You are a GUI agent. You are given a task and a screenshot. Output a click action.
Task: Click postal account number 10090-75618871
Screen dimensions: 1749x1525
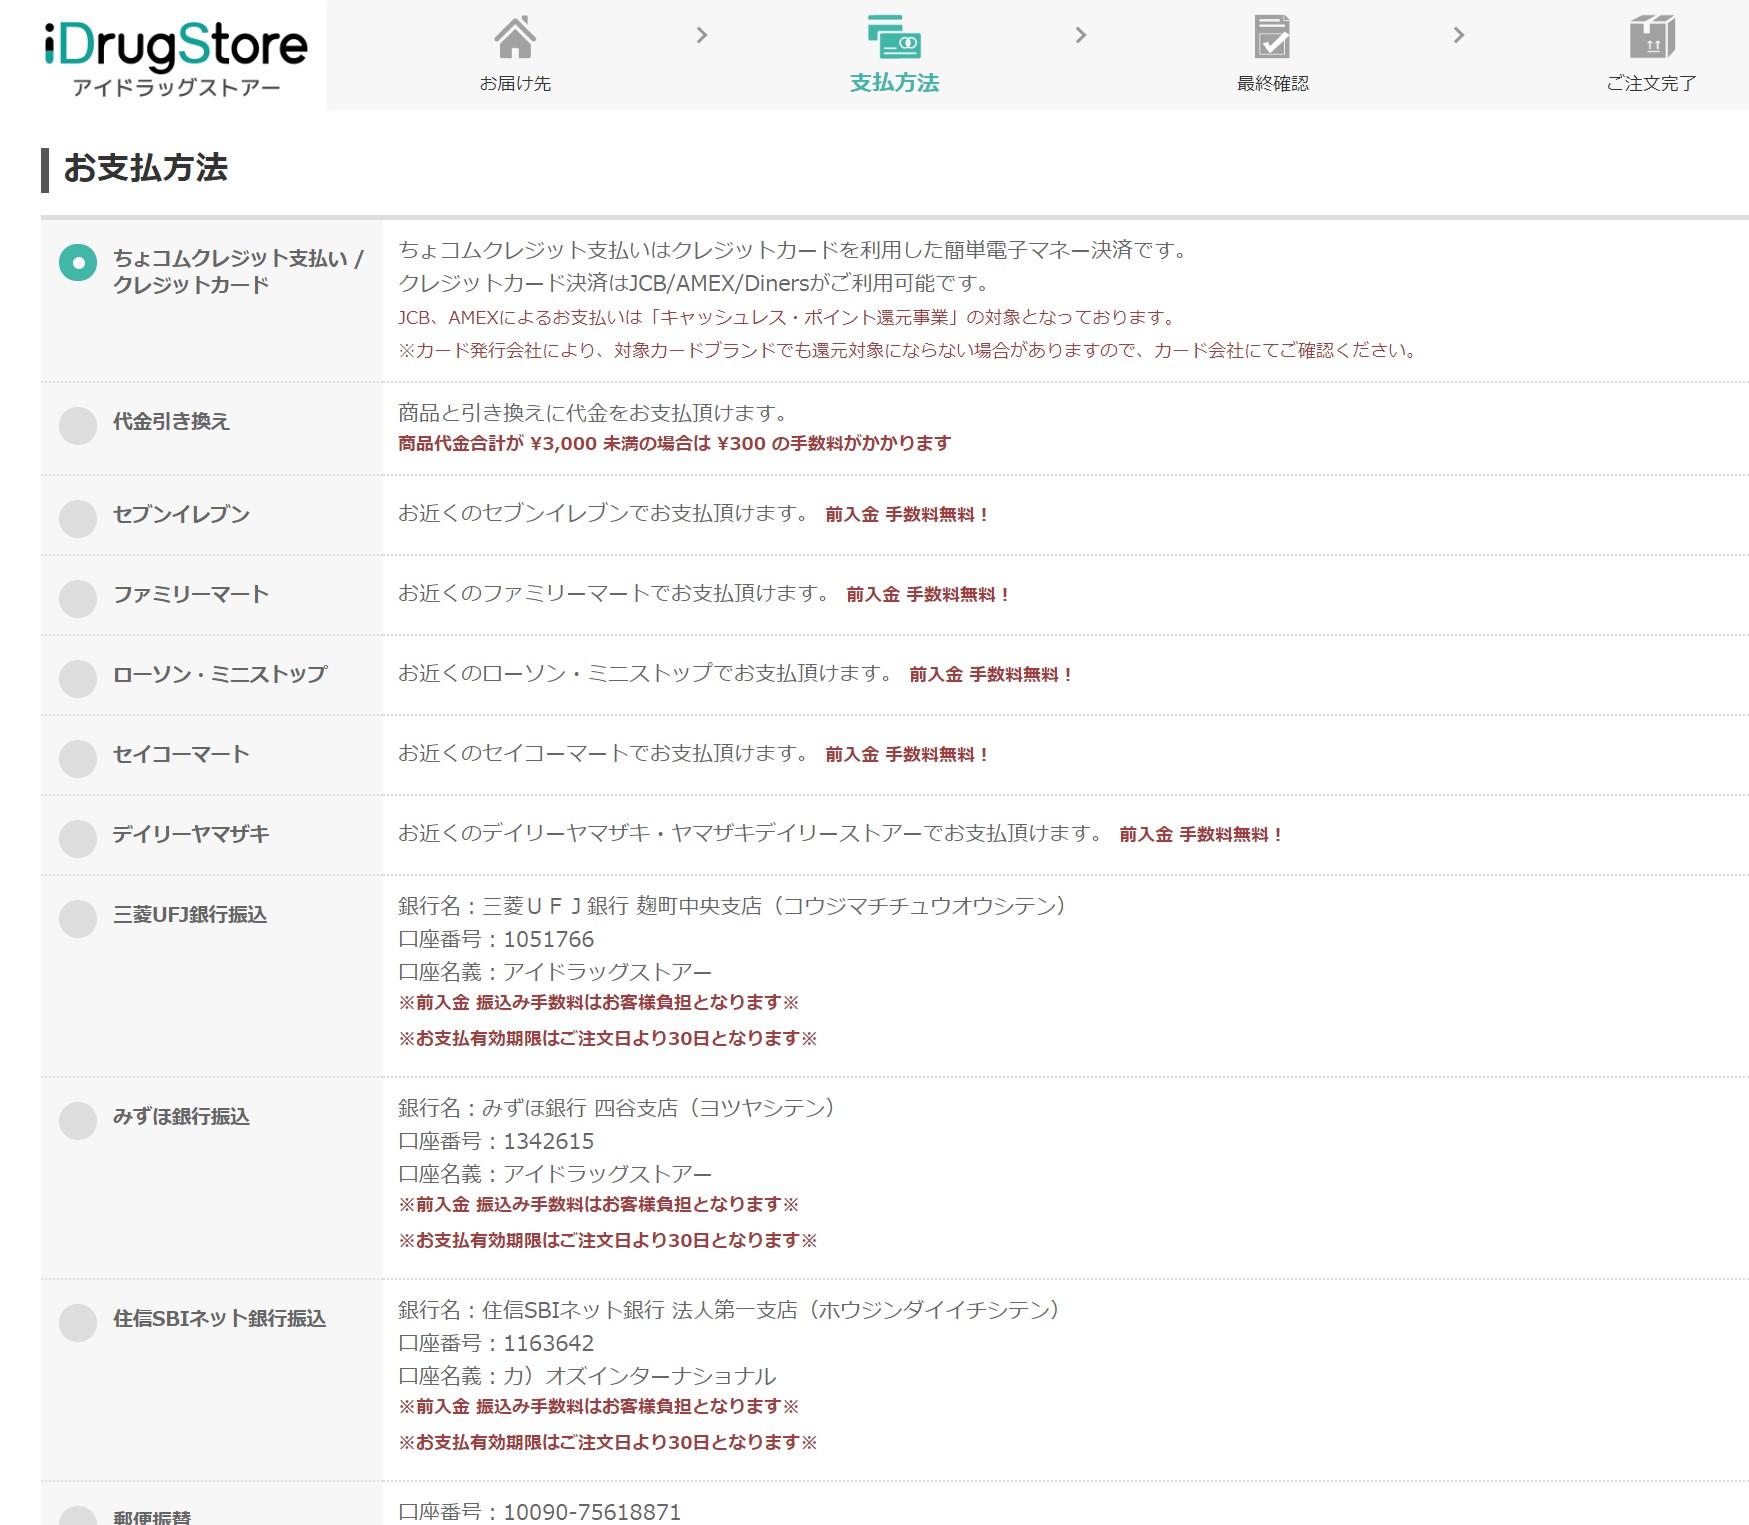pyautogui.click(x=592, y=1512)
